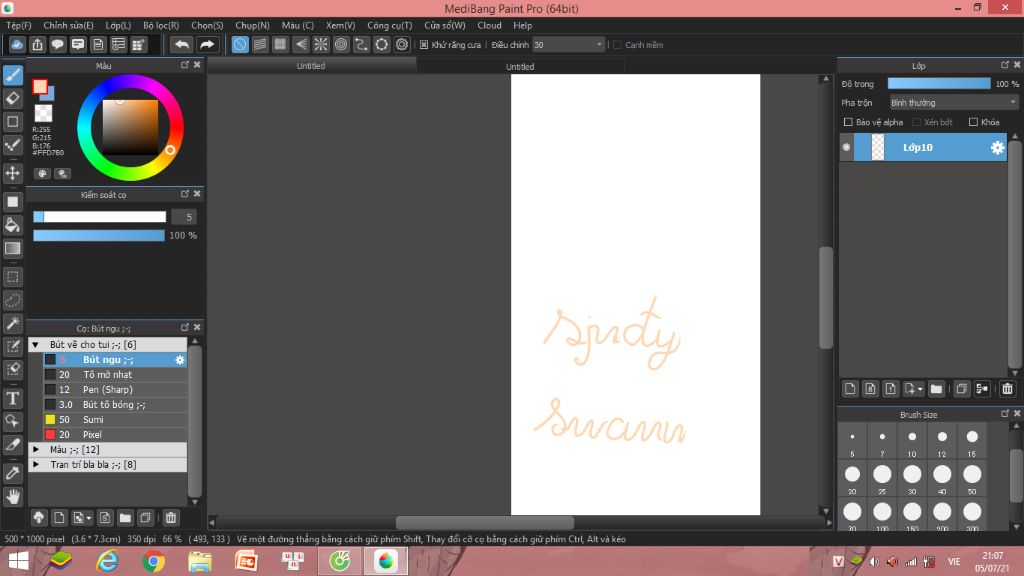Screen dimensions: 1024x576
Task: Open Pha trộn blend mode dropdown
Action: click(953, 103)
